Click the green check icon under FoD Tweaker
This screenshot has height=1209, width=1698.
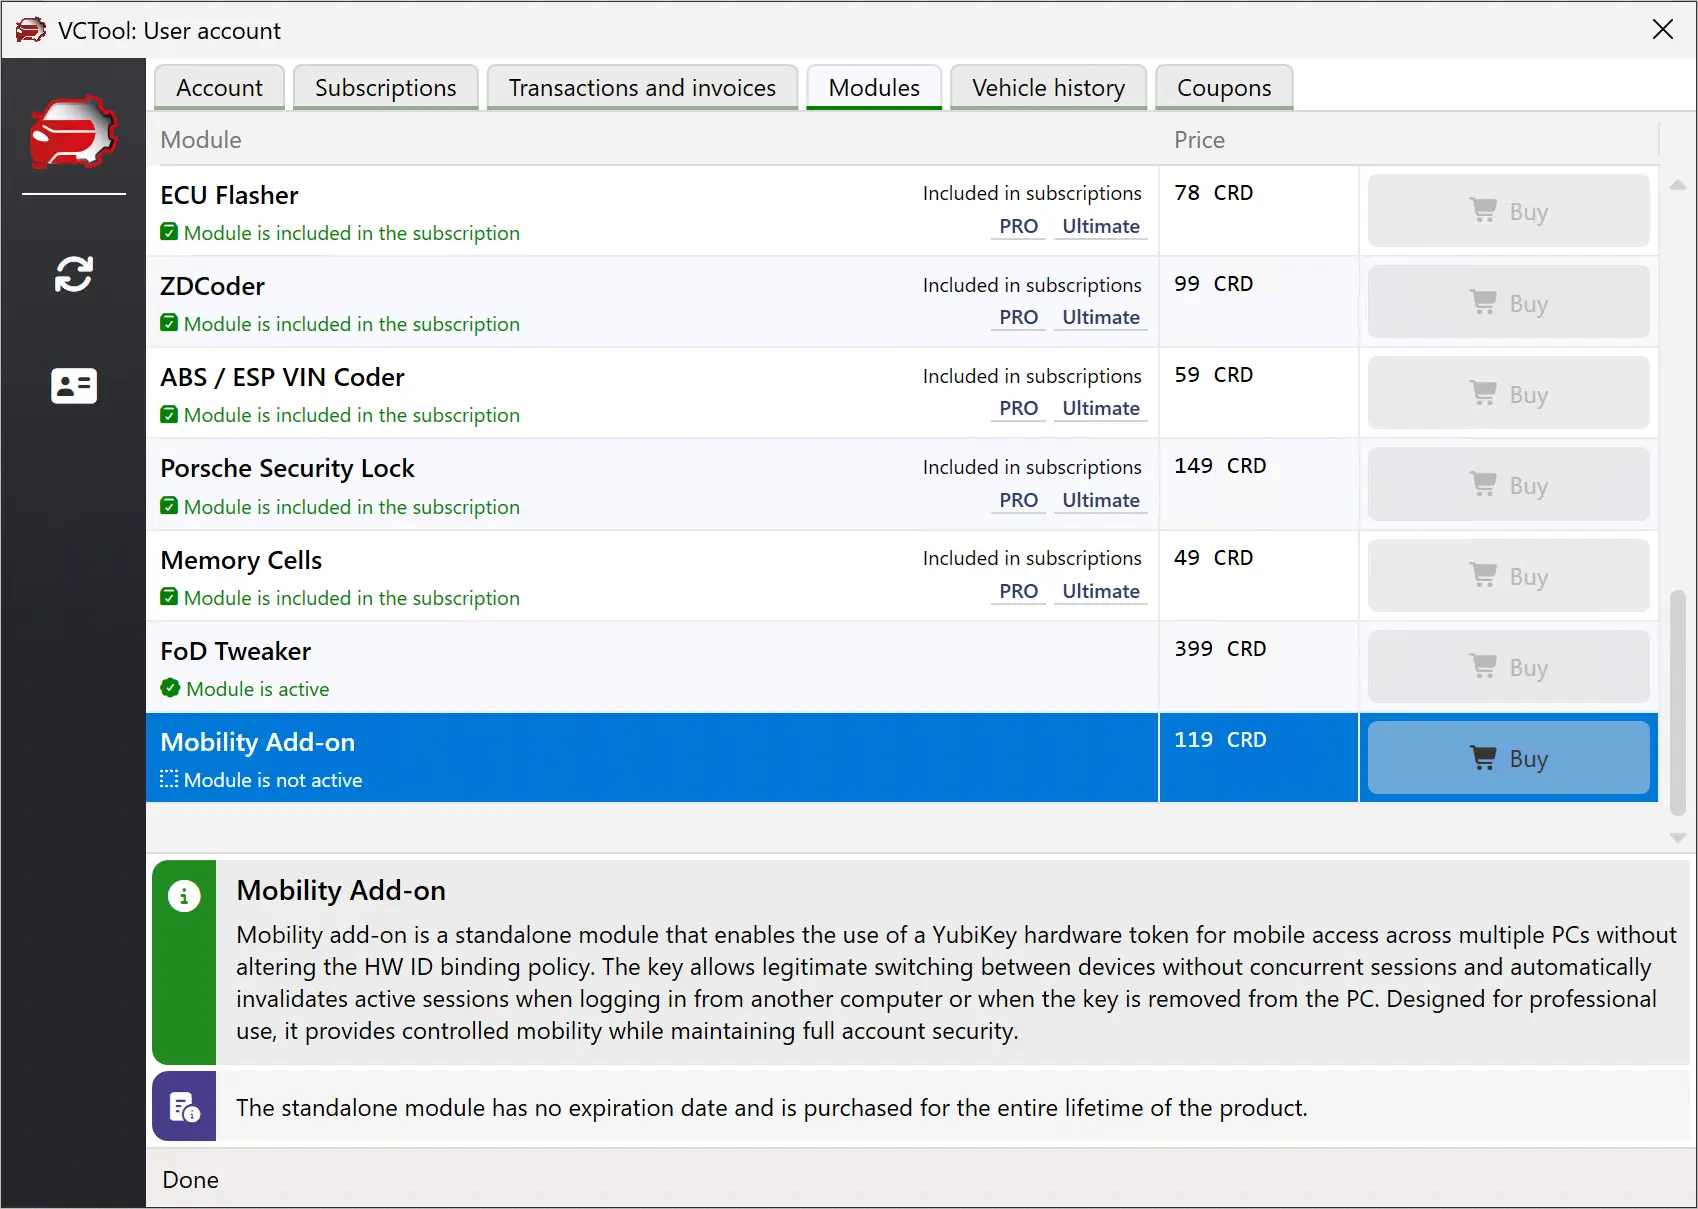point(170,688)
